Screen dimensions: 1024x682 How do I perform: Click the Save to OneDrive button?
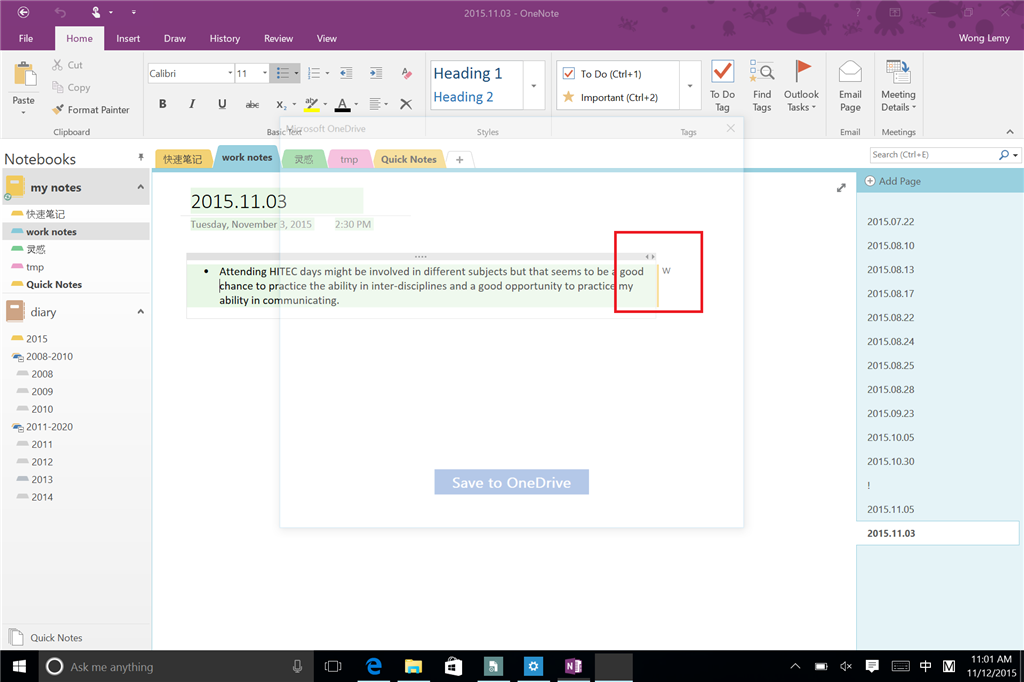click(x=511, y=481)
